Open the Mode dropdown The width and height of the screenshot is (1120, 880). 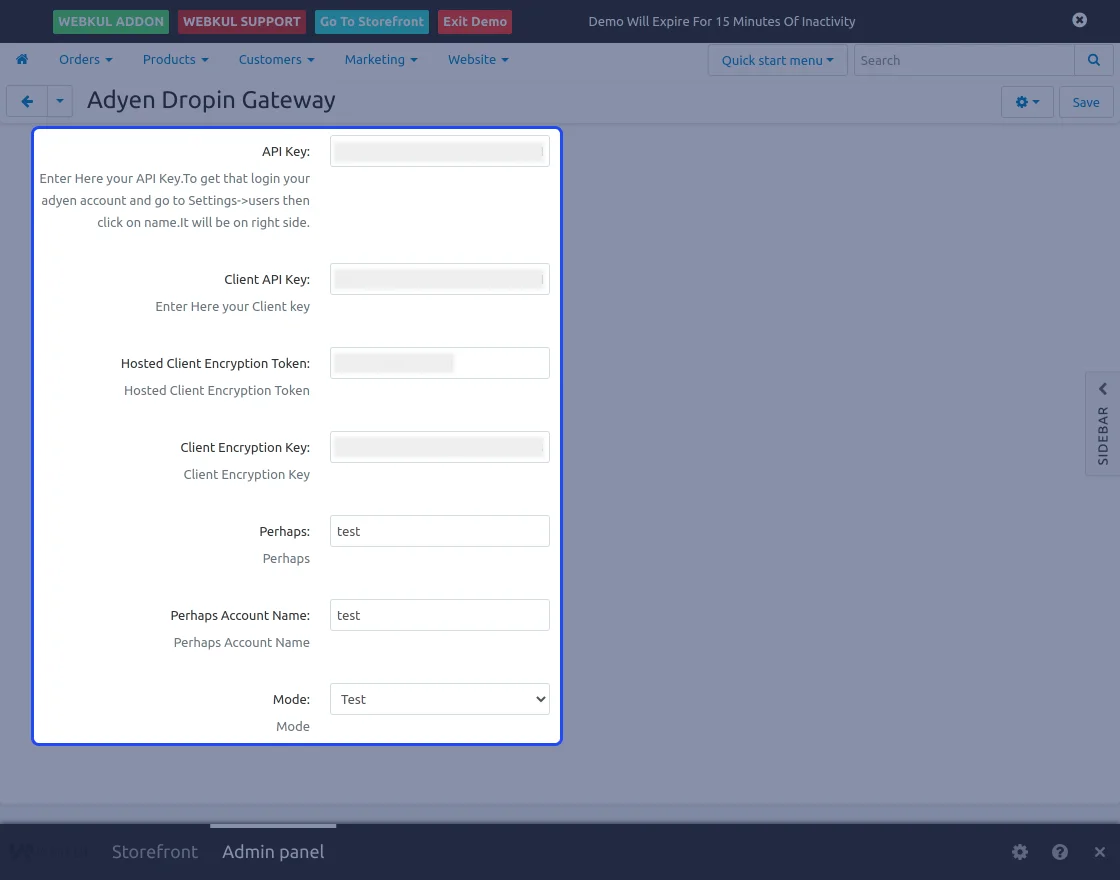point(440,699)
